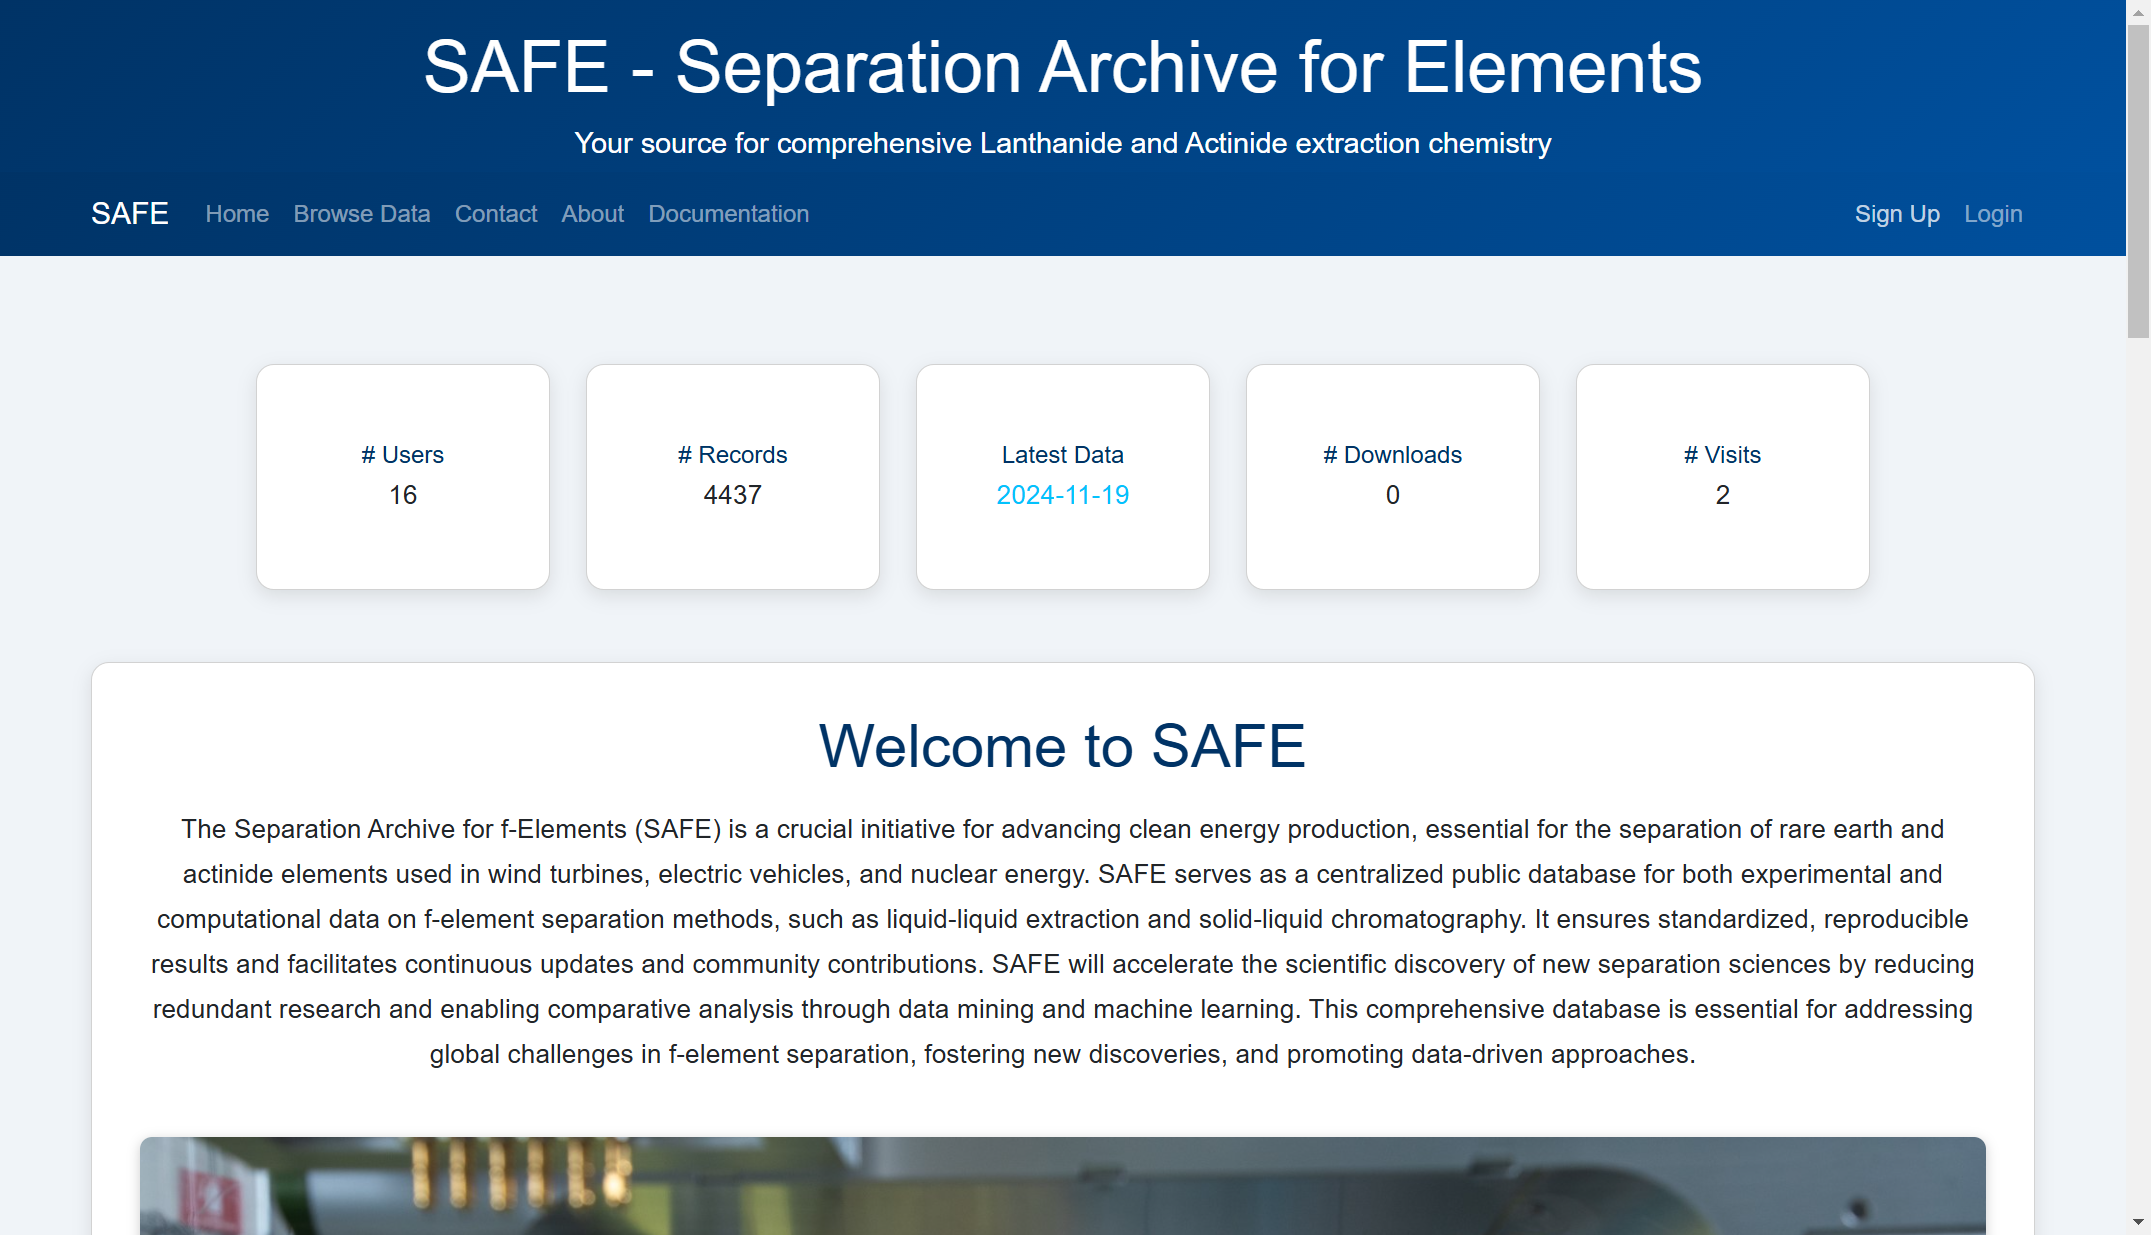Viewport: 2151px width, 1235px height.
Task: Click the Login link
Action: pos(1993,214)
